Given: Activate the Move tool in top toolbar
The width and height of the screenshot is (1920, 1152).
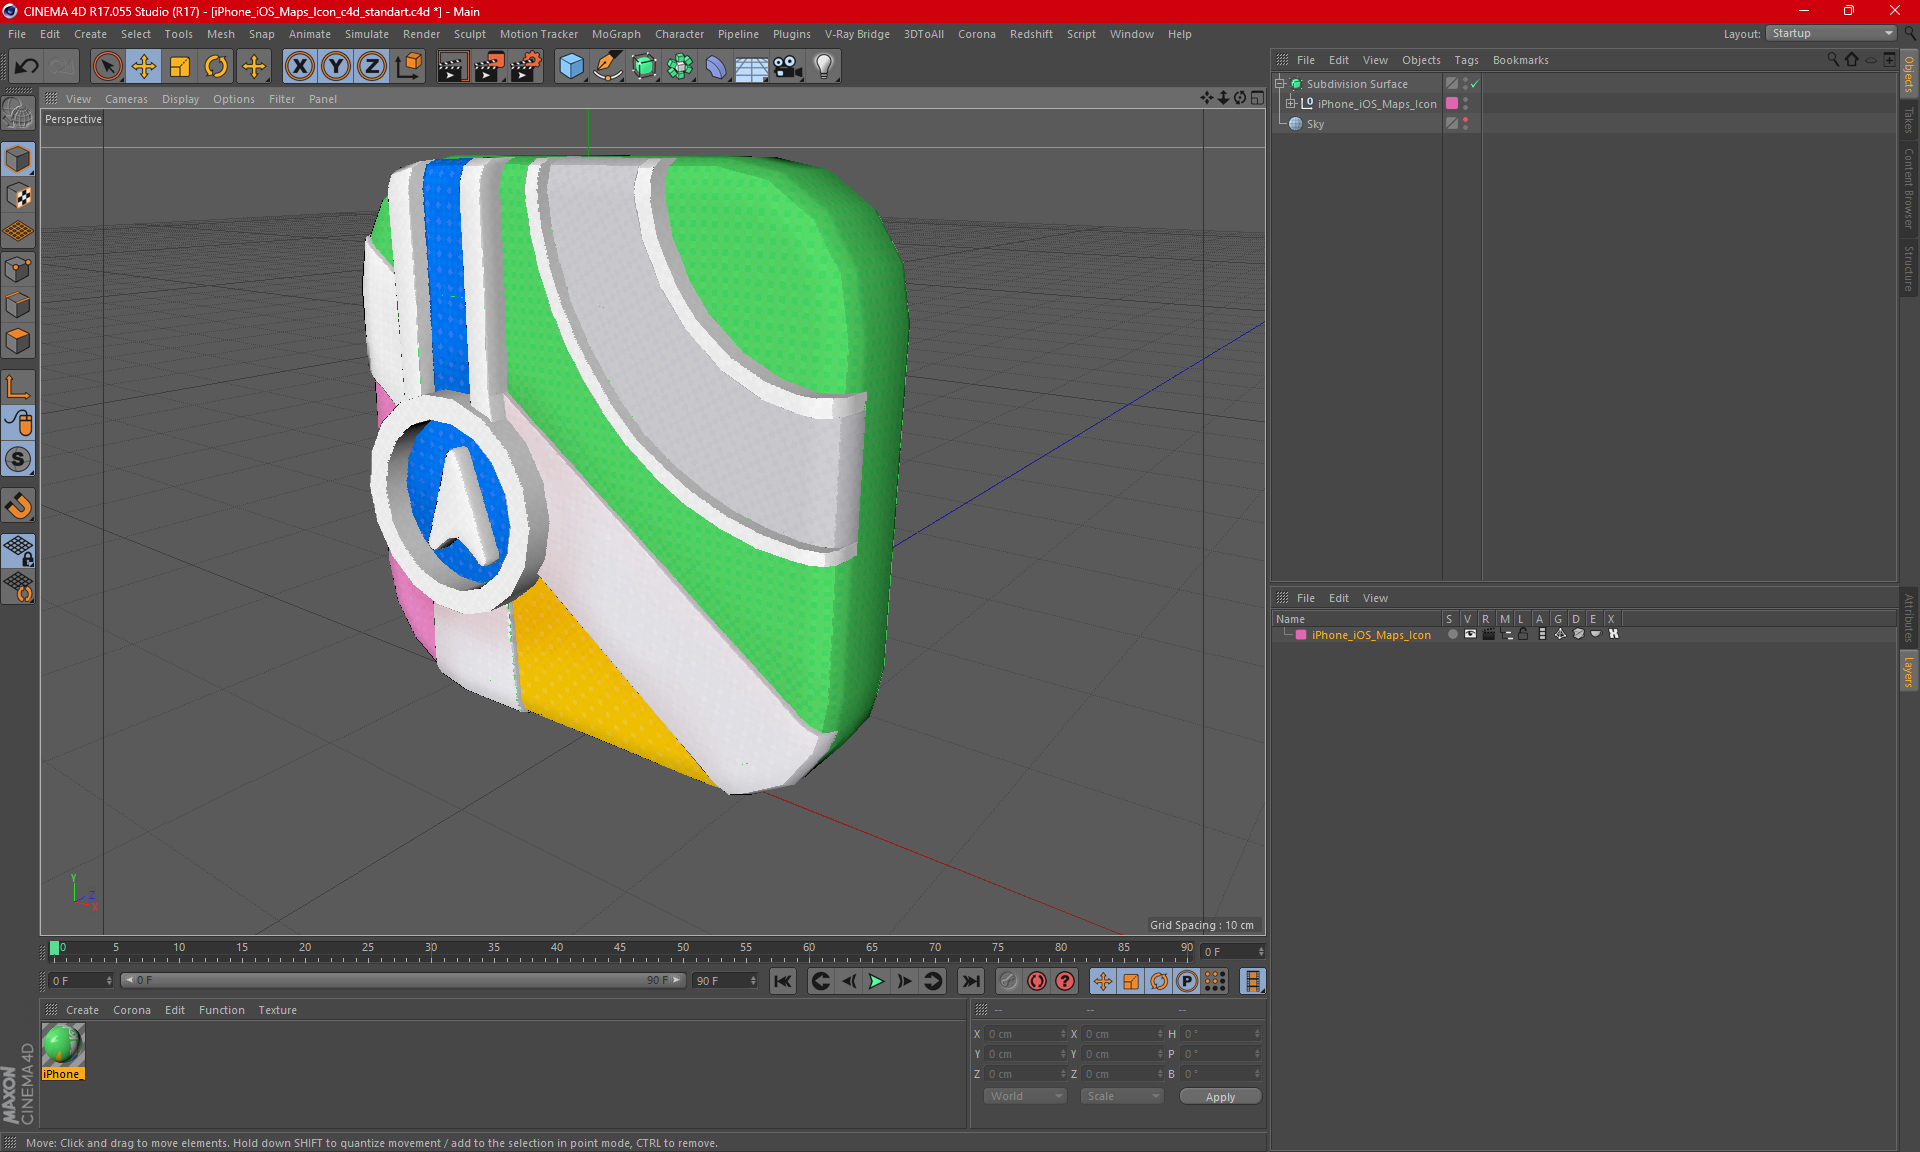Looking at the screenshot, I should [144, 67].
